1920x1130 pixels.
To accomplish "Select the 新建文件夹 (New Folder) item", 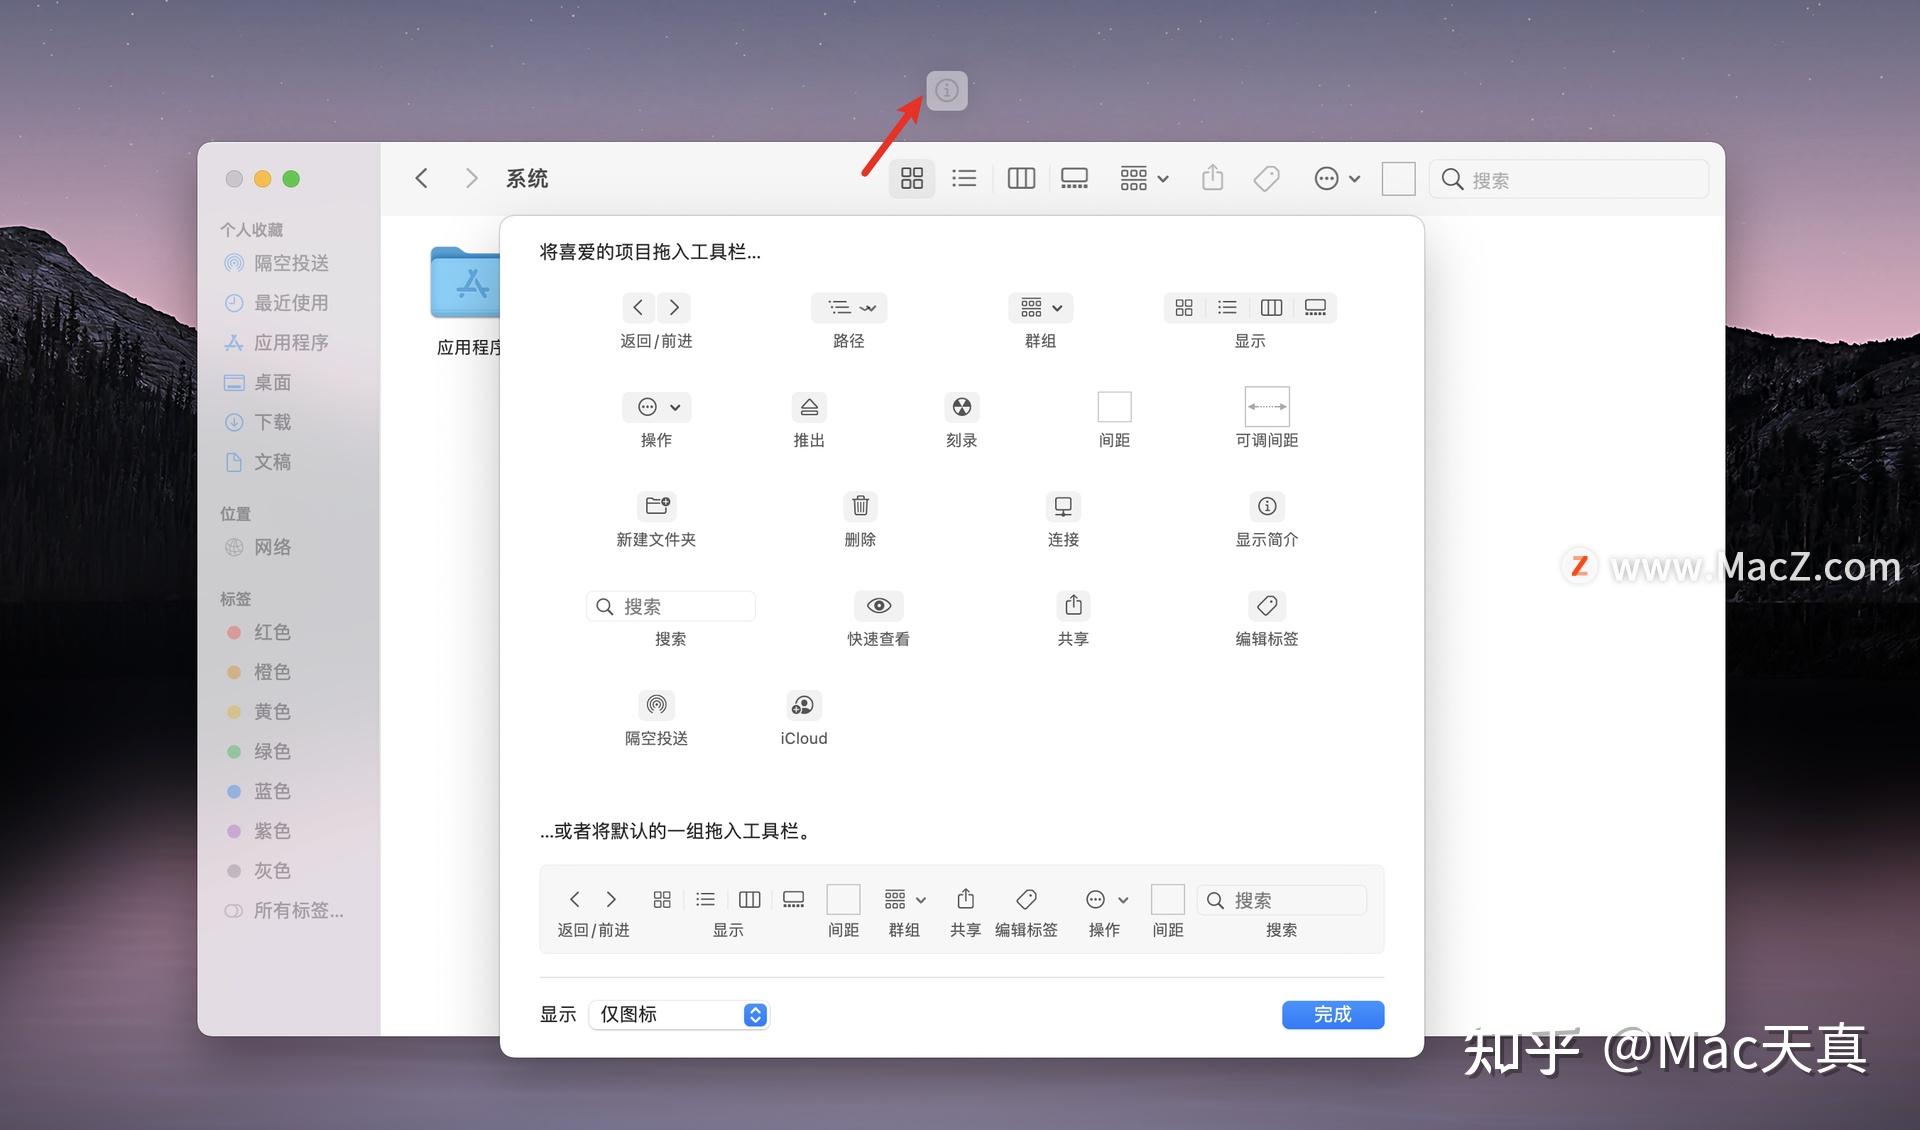I will tap(656, 506).
